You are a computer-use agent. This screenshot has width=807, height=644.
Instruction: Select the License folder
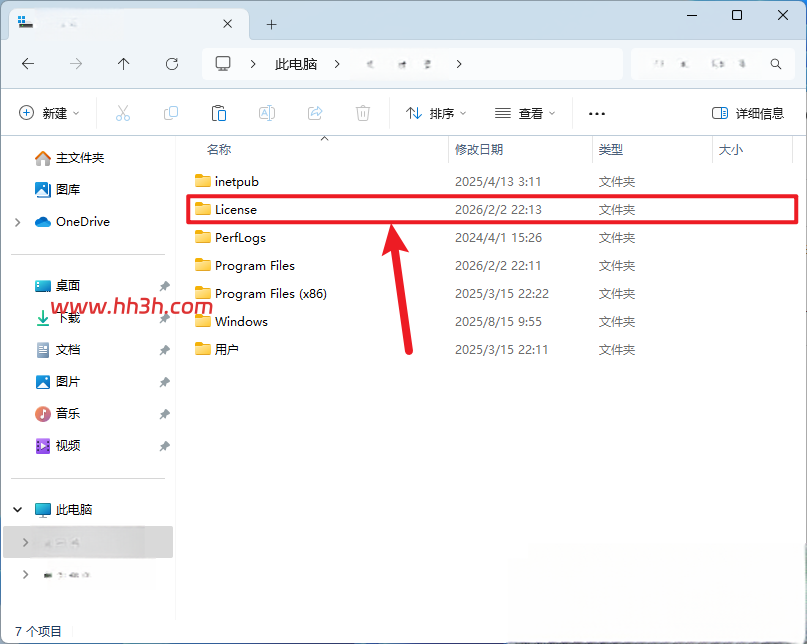click(492, 209)
